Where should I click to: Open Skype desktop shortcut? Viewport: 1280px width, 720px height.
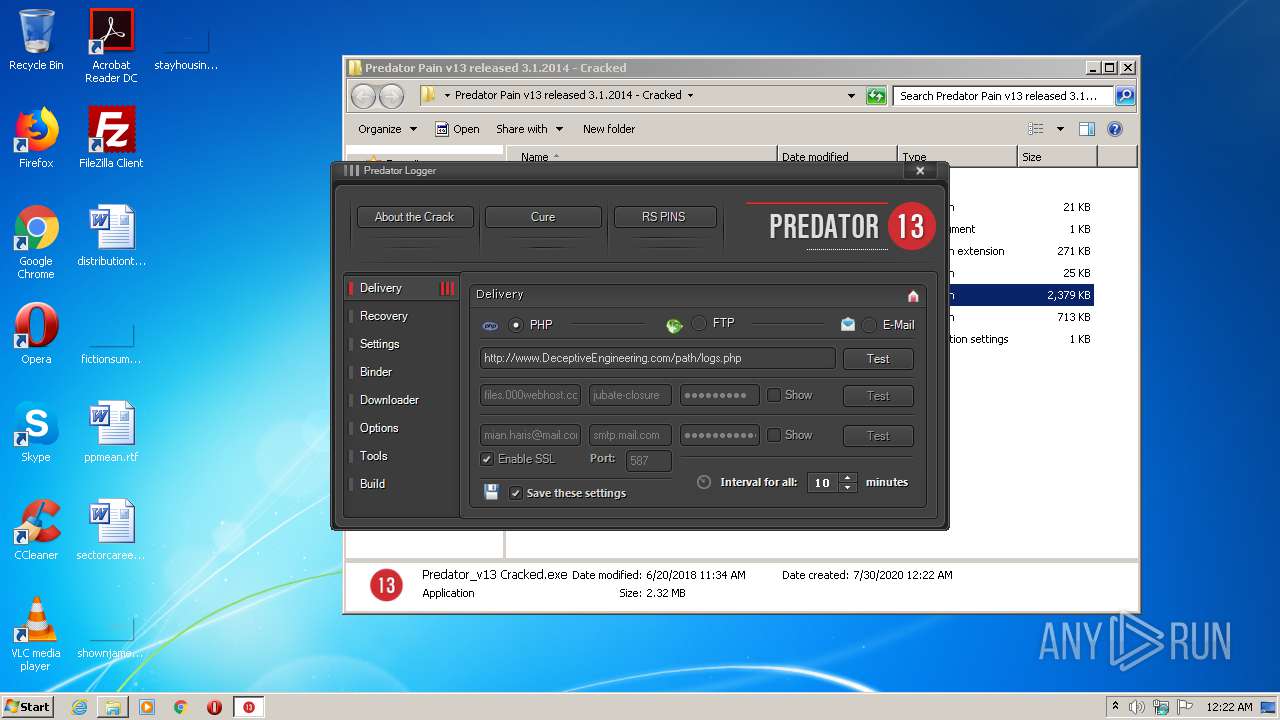pyautogui.click(x=36, y=432)
